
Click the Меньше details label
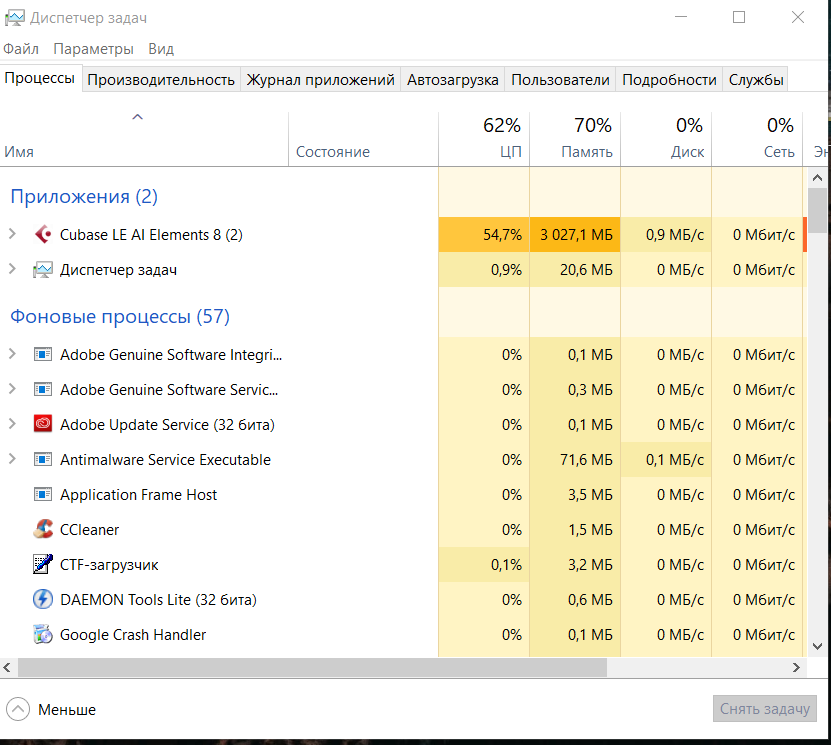(x=67, y=709)
